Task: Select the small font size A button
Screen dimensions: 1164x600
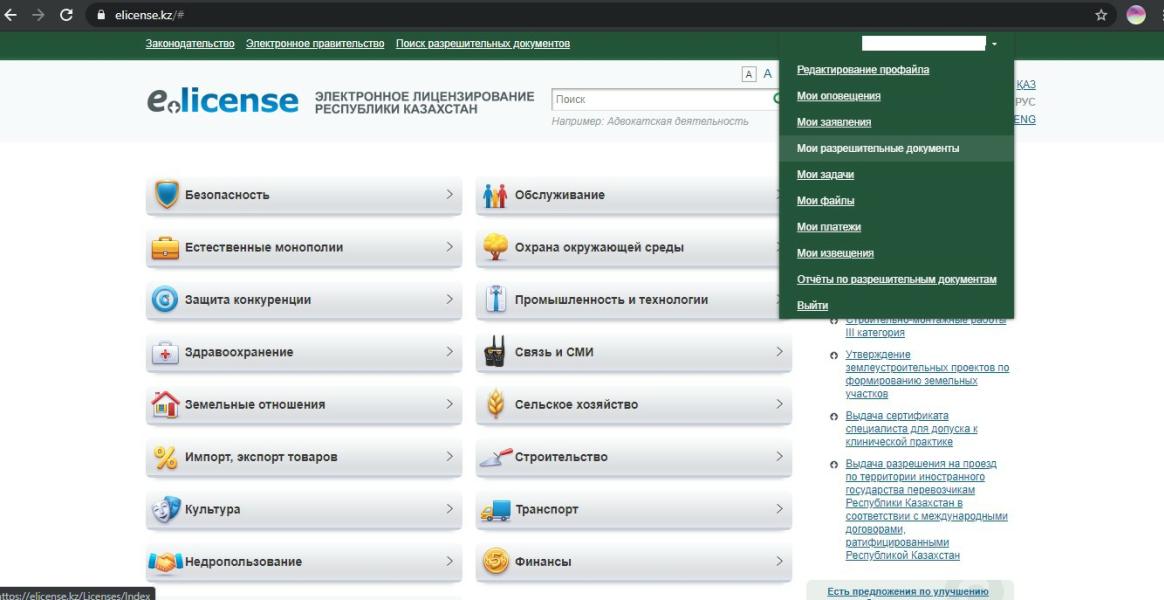Action: [x=748, y=74]
